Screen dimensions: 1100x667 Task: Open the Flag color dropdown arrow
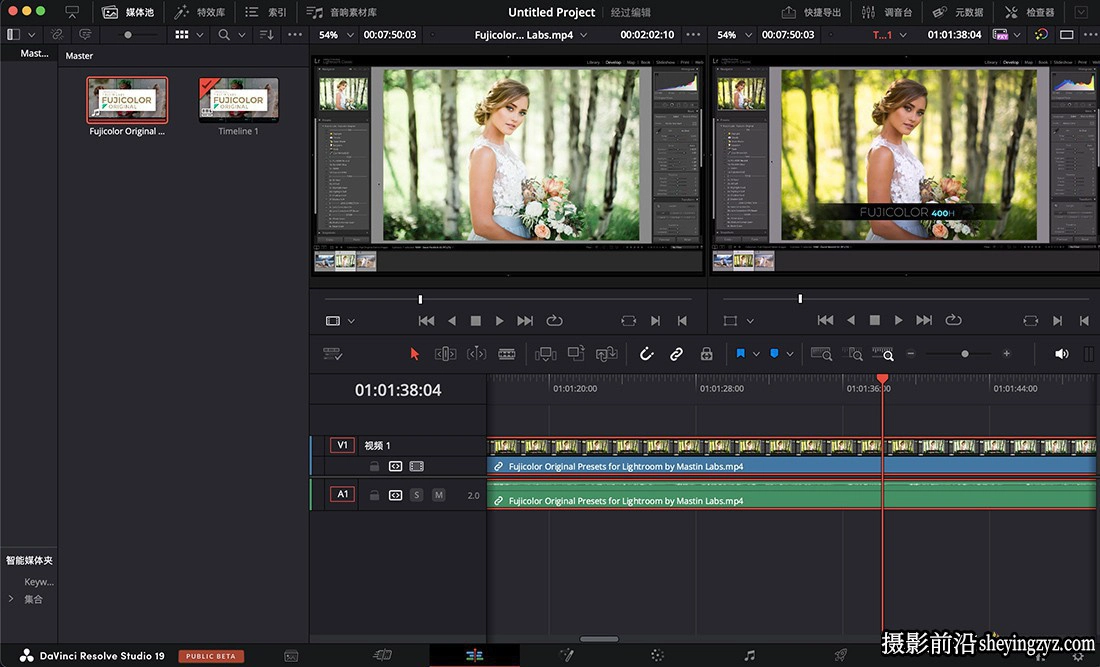point(756,354)
